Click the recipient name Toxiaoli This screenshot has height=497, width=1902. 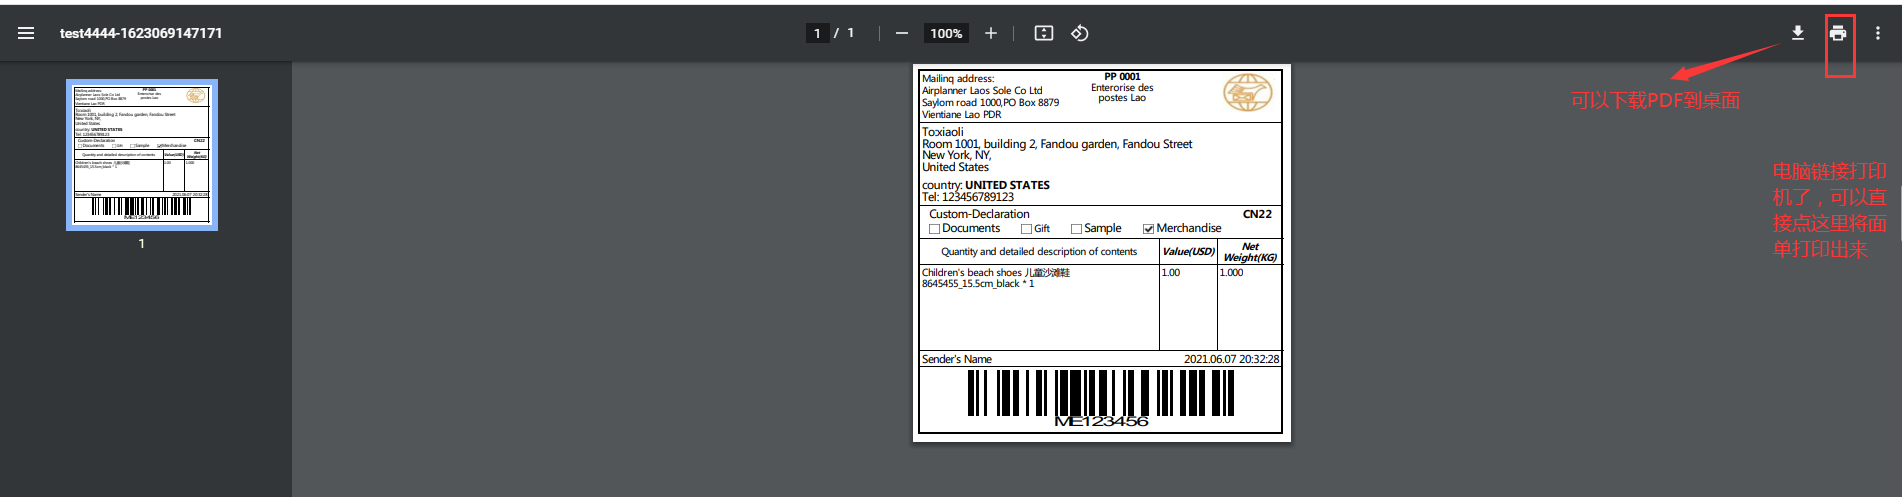(x=942, y=132)
